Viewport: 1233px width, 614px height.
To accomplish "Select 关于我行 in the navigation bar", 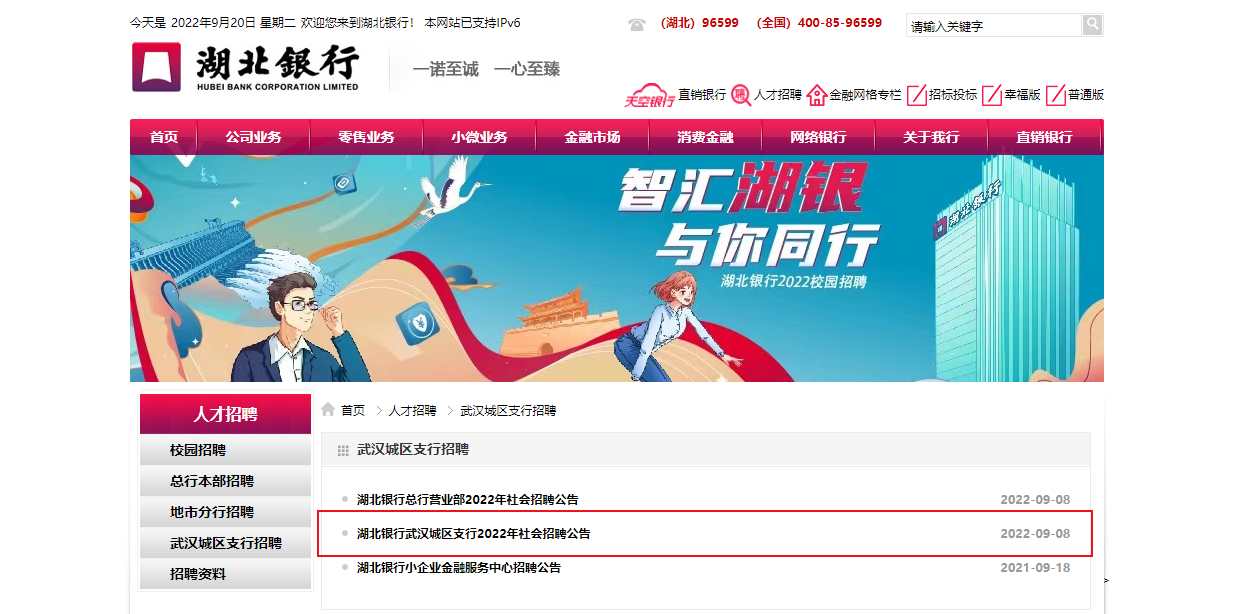I will (931, 137).
